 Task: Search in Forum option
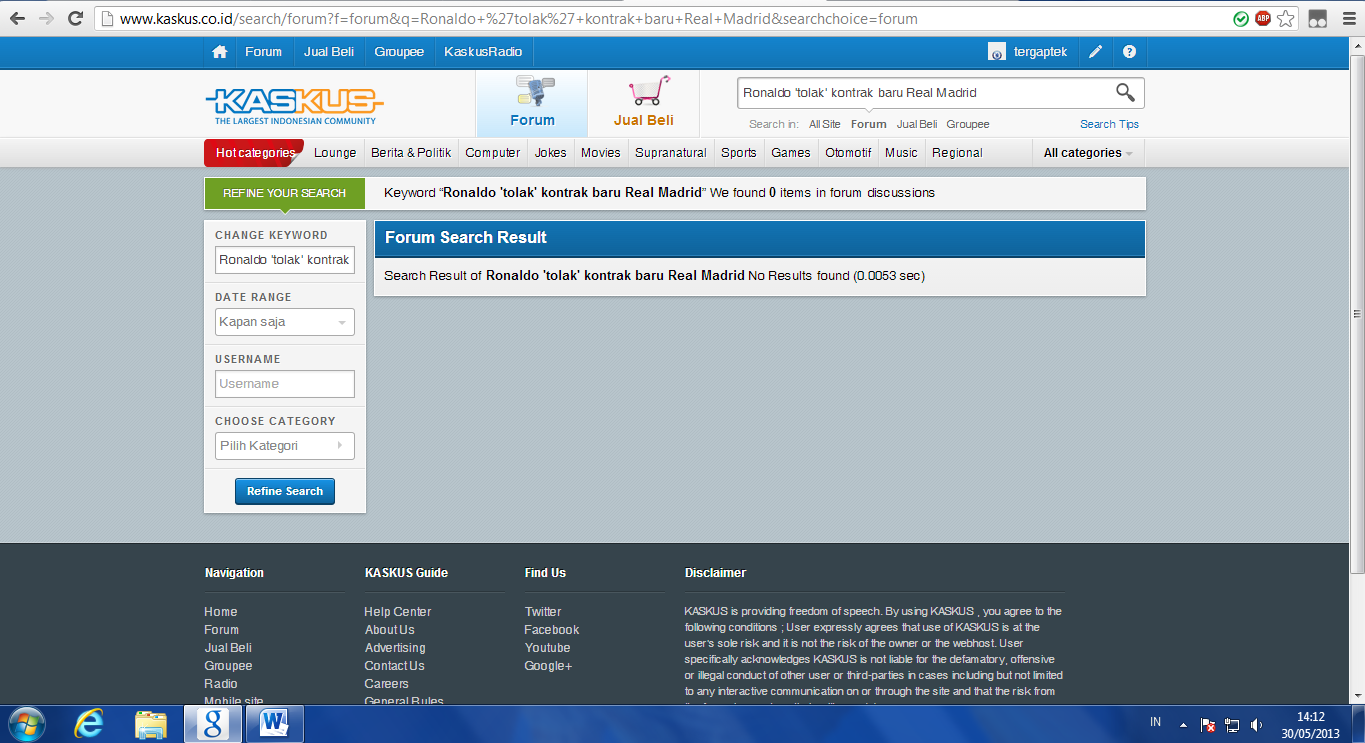868,124
